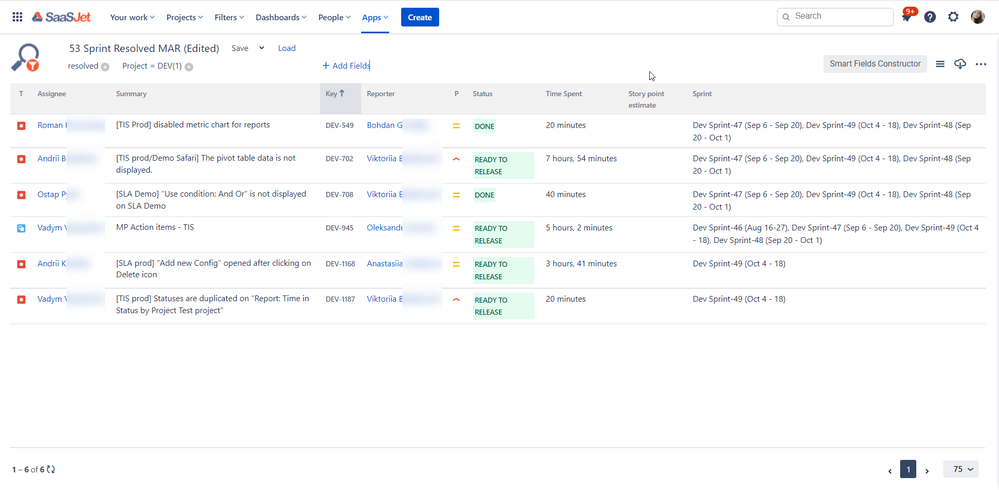Screen dimensions: 999x490
Task: Click the Create button
Action: point(420,17)
